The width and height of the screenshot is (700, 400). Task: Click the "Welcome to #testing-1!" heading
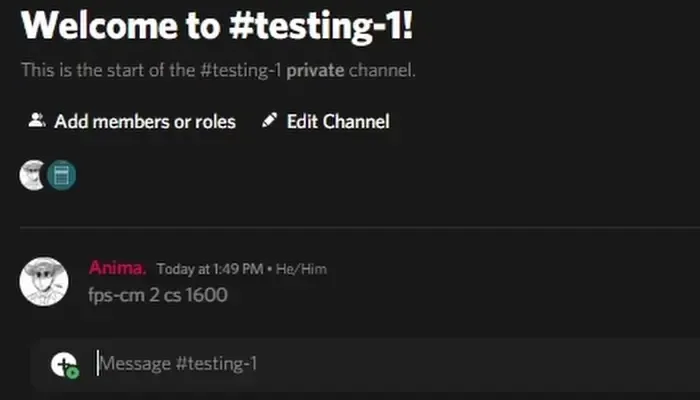(217, 26)
